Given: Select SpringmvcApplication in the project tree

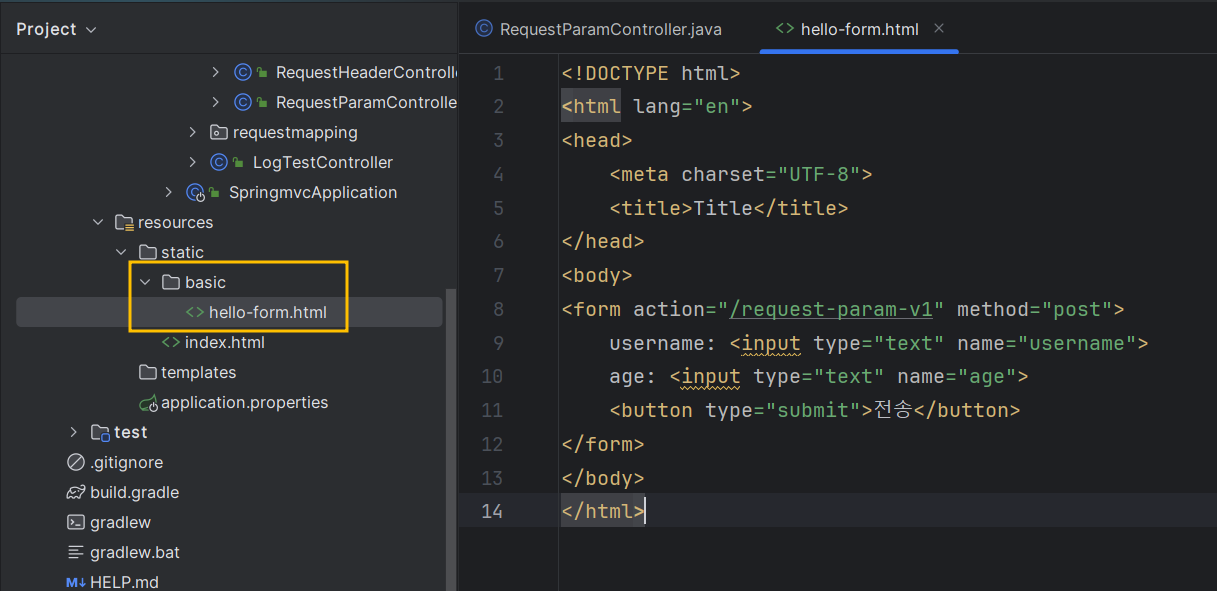Looking at the screenshot, I should coord(313,192).
